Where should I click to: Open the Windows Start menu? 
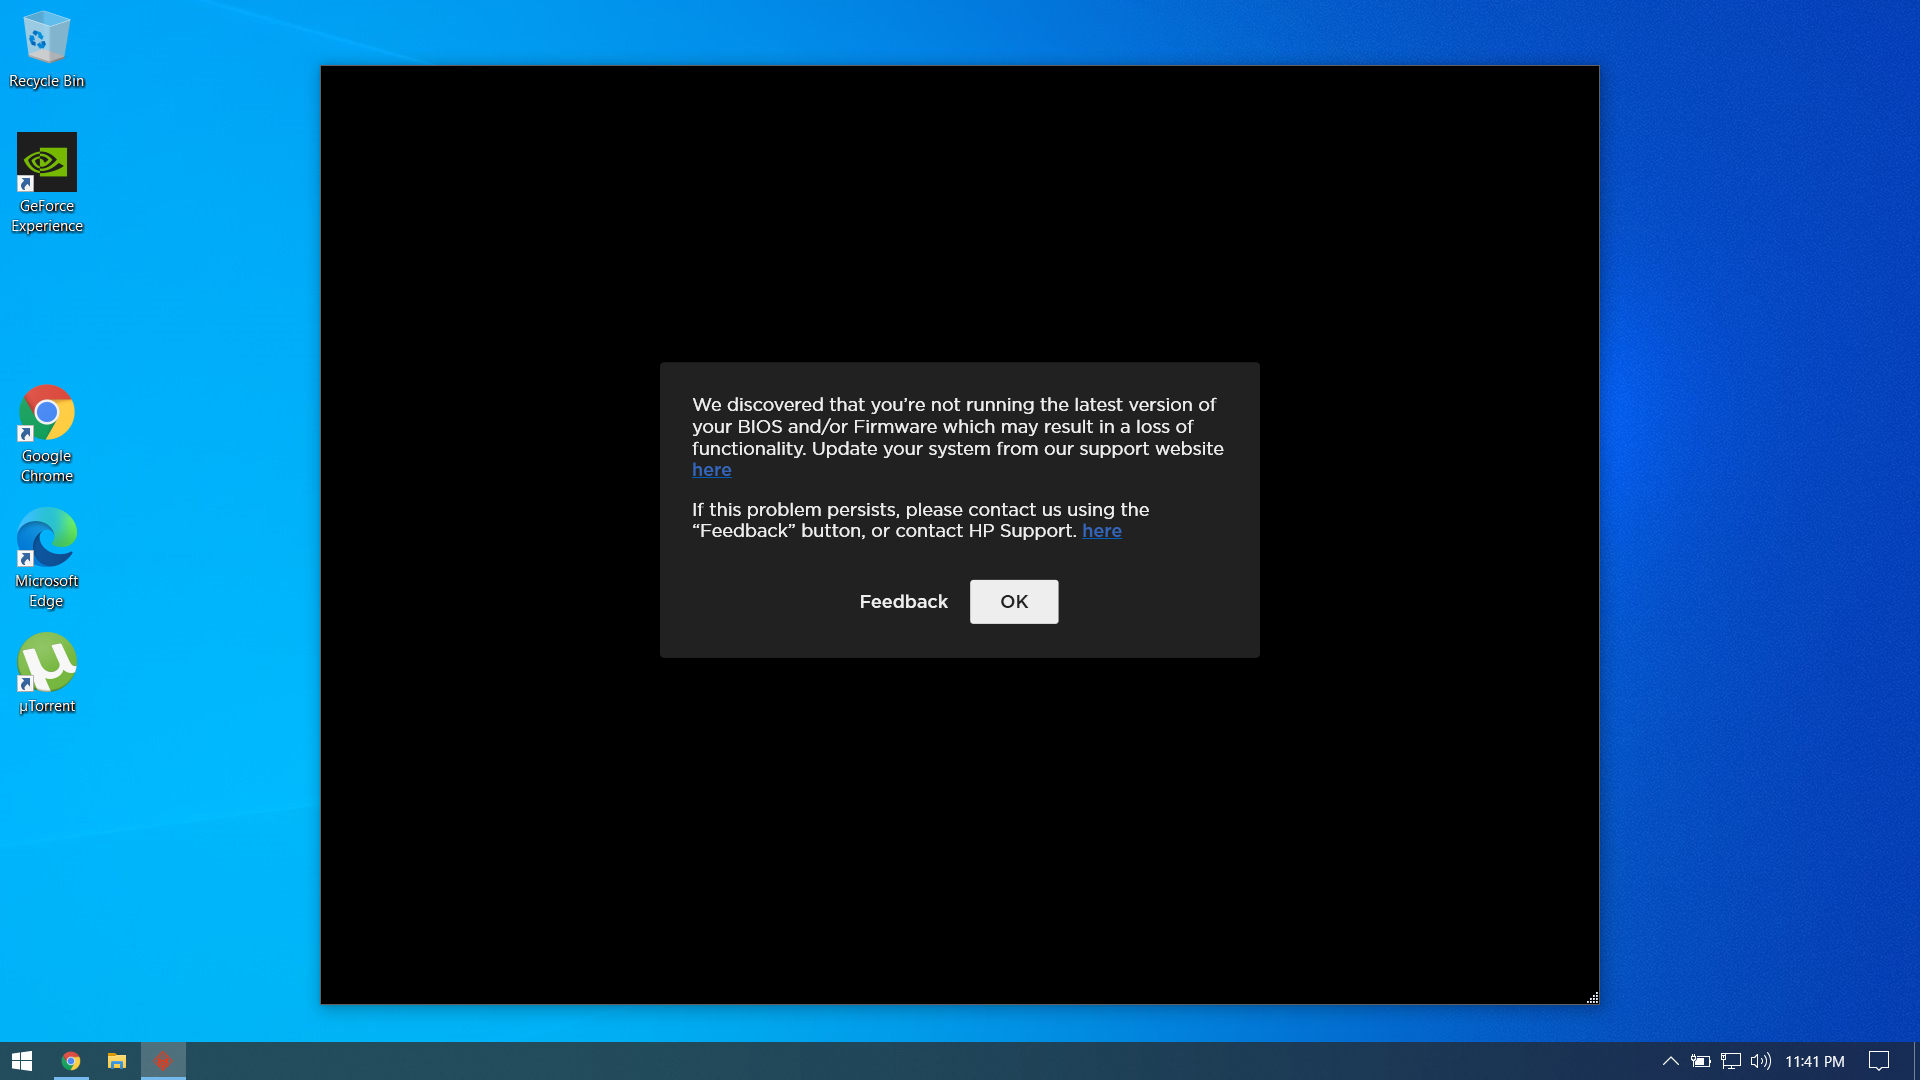coord(22,1061)
